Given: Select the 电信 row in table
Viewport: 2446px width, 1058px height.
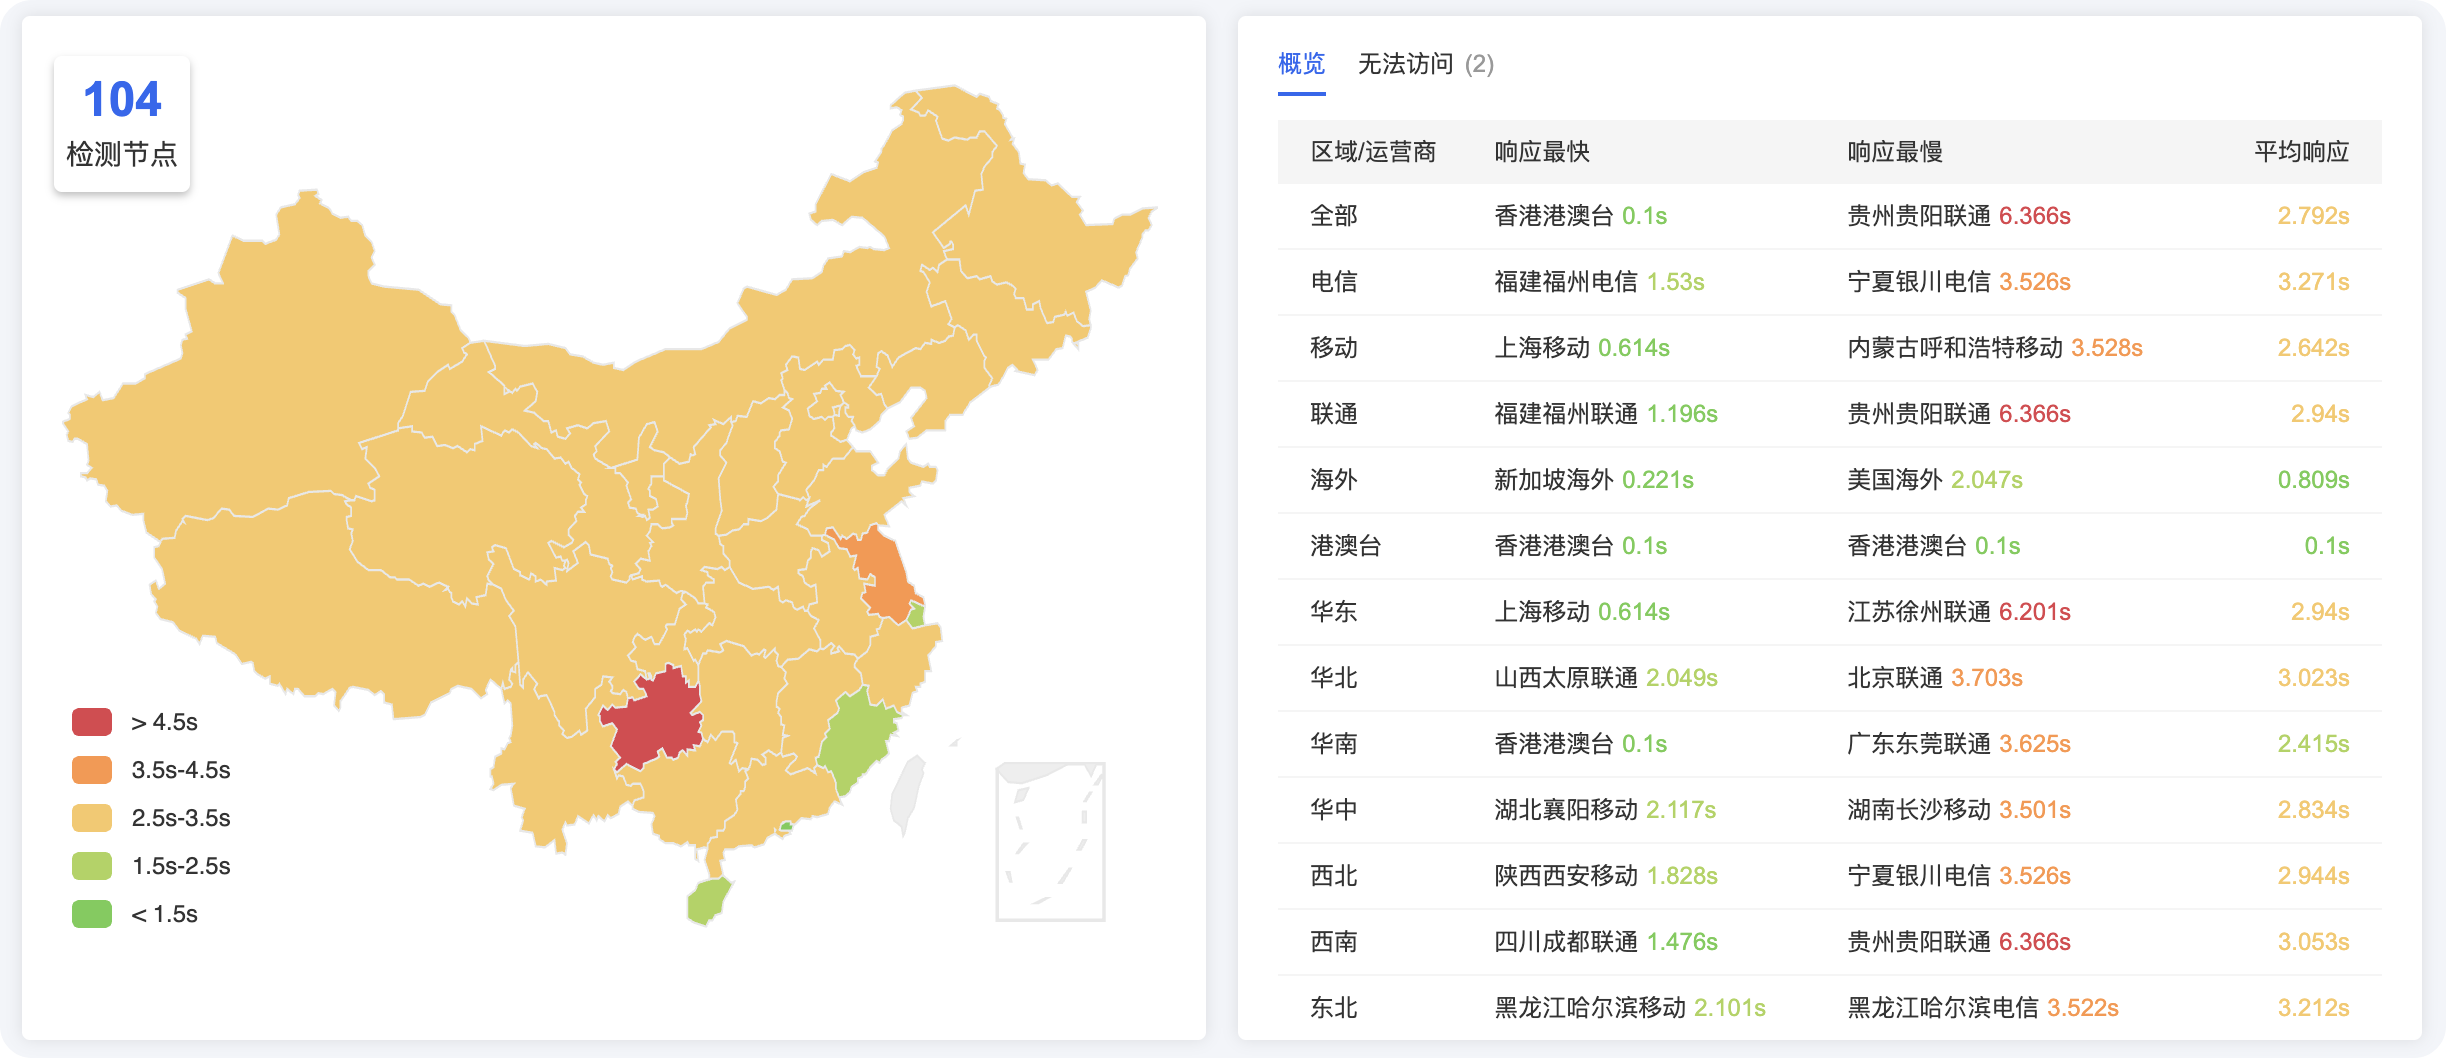Looking at the screenshot, I should (x=1830, y=282).
